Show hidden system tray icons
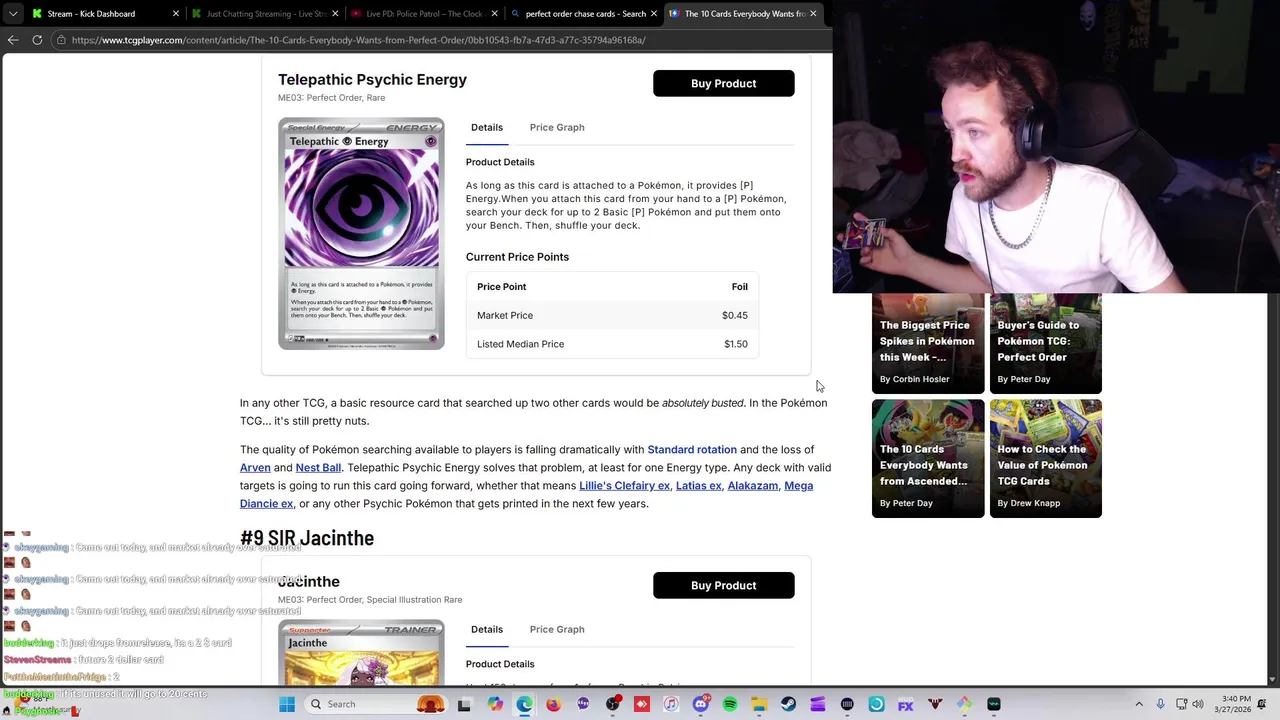The image size is (1280, 720). (x=1138, y=704)
